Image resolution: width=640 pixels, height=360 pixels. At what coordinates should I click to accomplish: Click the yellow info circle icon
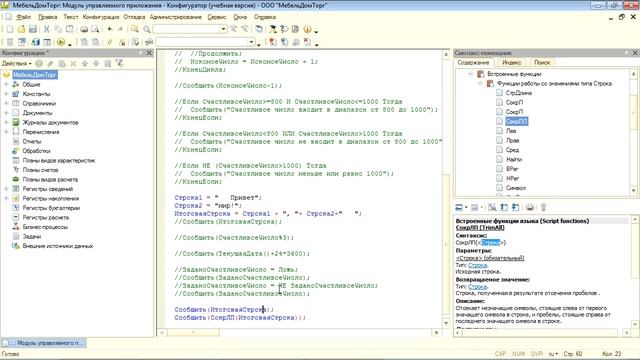[307, 29]
